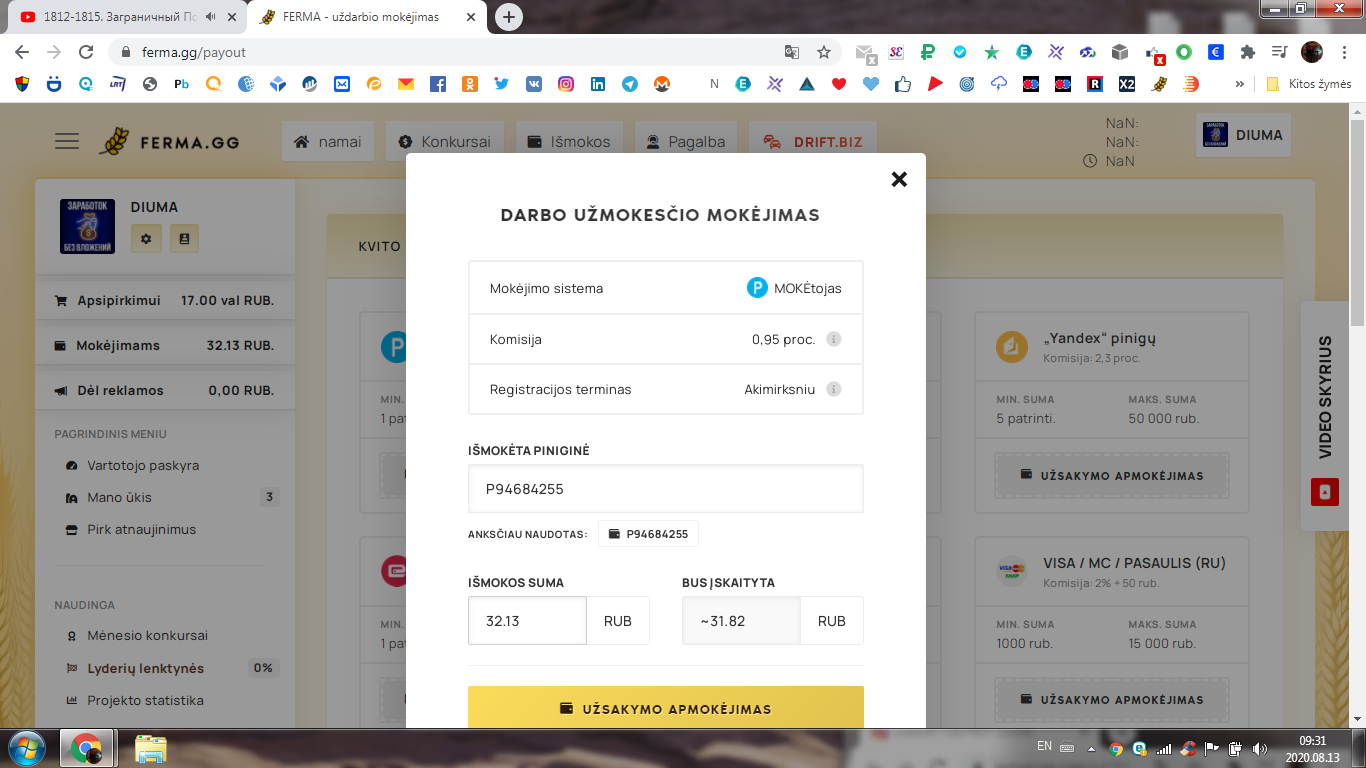Close the payout dialog with X
Viewport: 1366px width, 768px height.
[899, 179]
